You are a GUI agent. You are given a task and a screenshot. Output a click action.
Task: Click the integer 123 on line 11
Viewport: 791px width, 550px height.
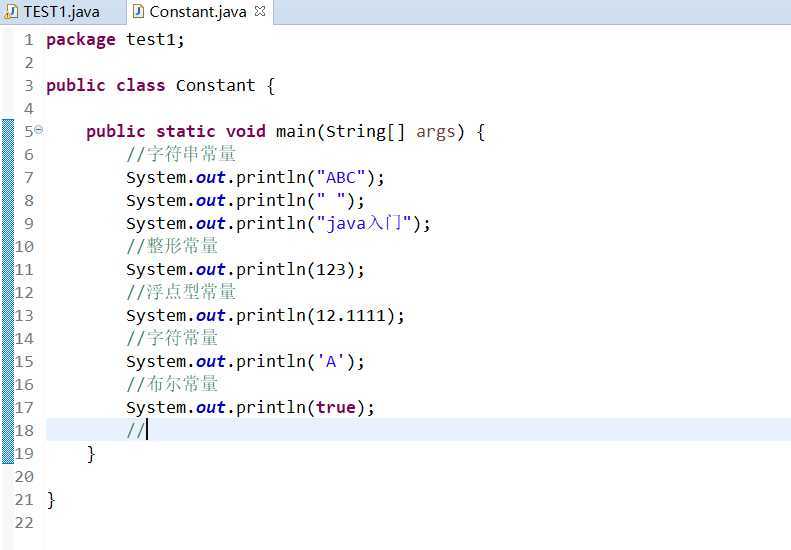tap(331, 269)
